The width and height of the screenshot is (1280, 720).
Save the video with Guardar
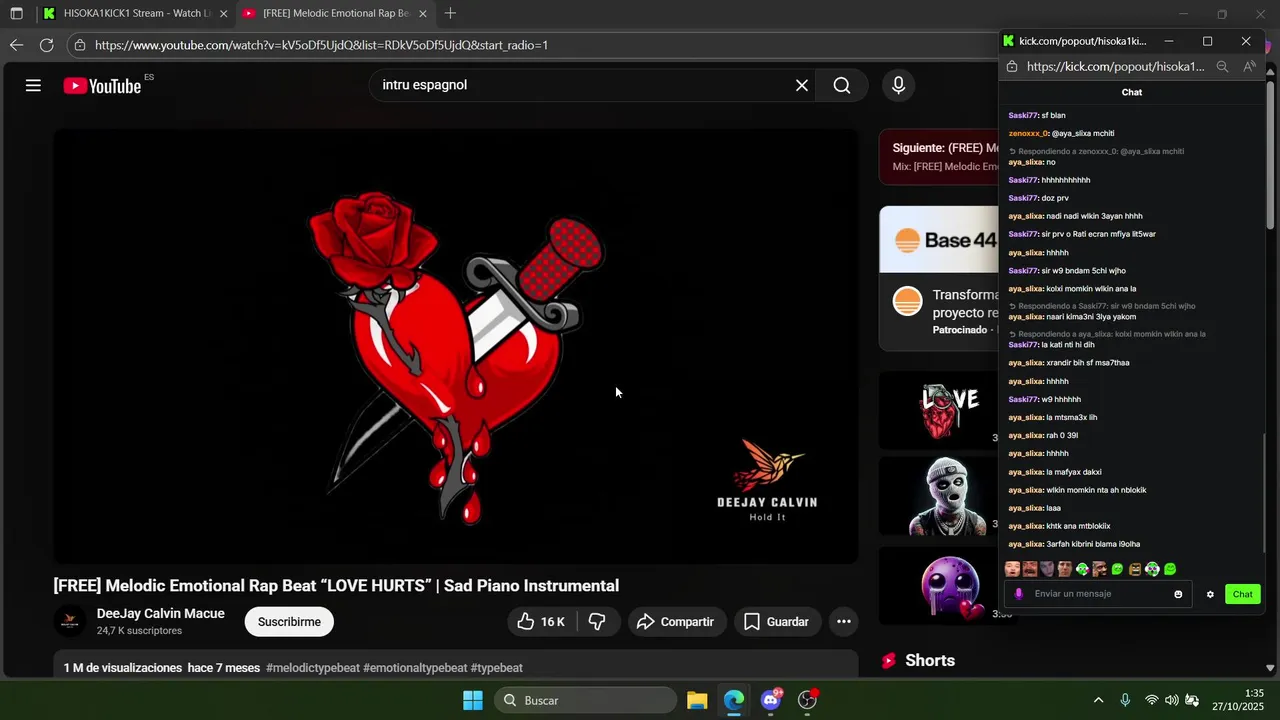(777, 622)
